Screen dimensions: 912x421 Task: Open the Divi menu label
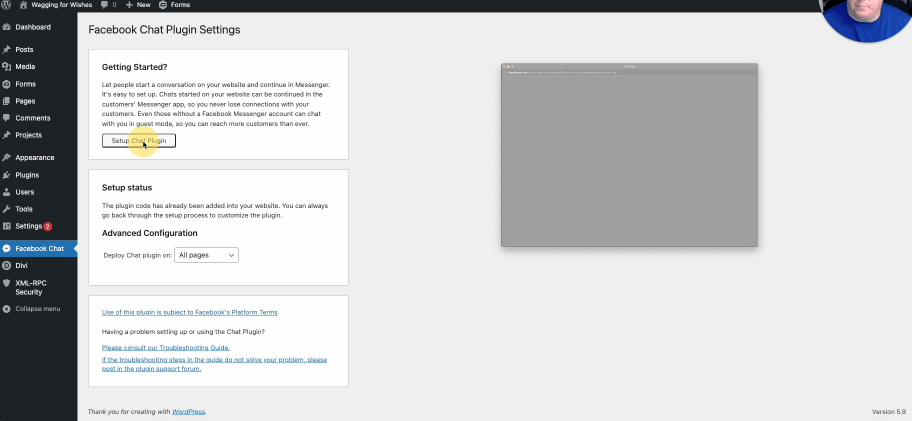(x=22, y=266)
